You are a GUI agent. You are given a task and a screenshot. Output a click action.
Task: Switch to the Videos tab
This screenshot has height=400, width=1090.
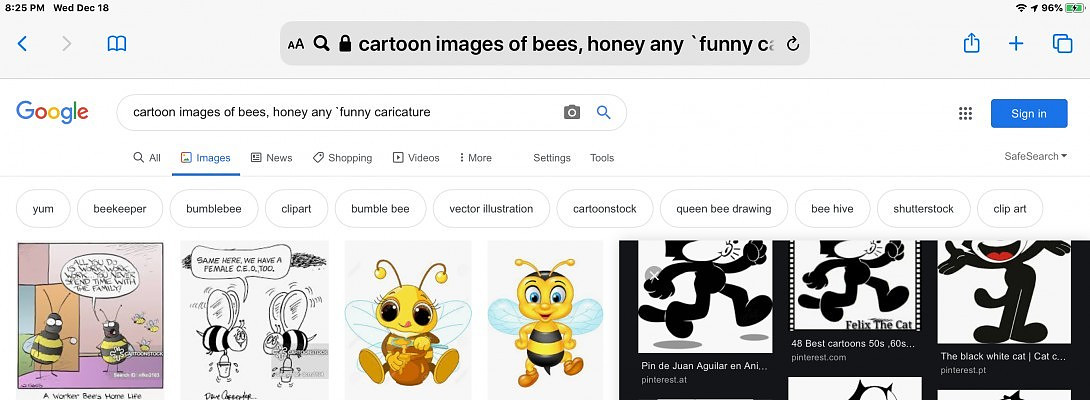416,158
